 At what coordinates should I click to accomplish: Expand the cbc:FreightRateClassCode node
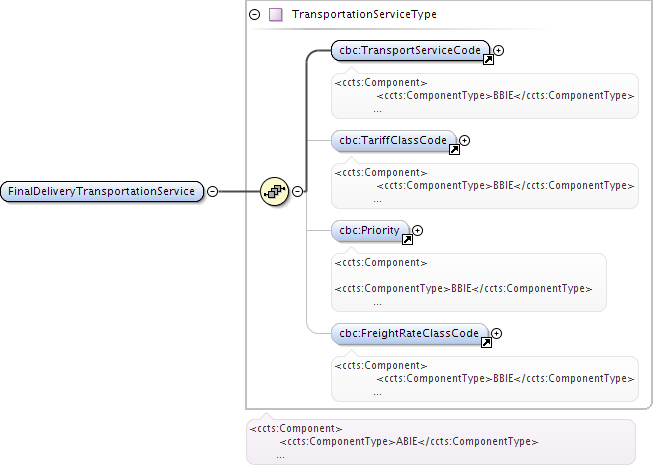point(496,334)
